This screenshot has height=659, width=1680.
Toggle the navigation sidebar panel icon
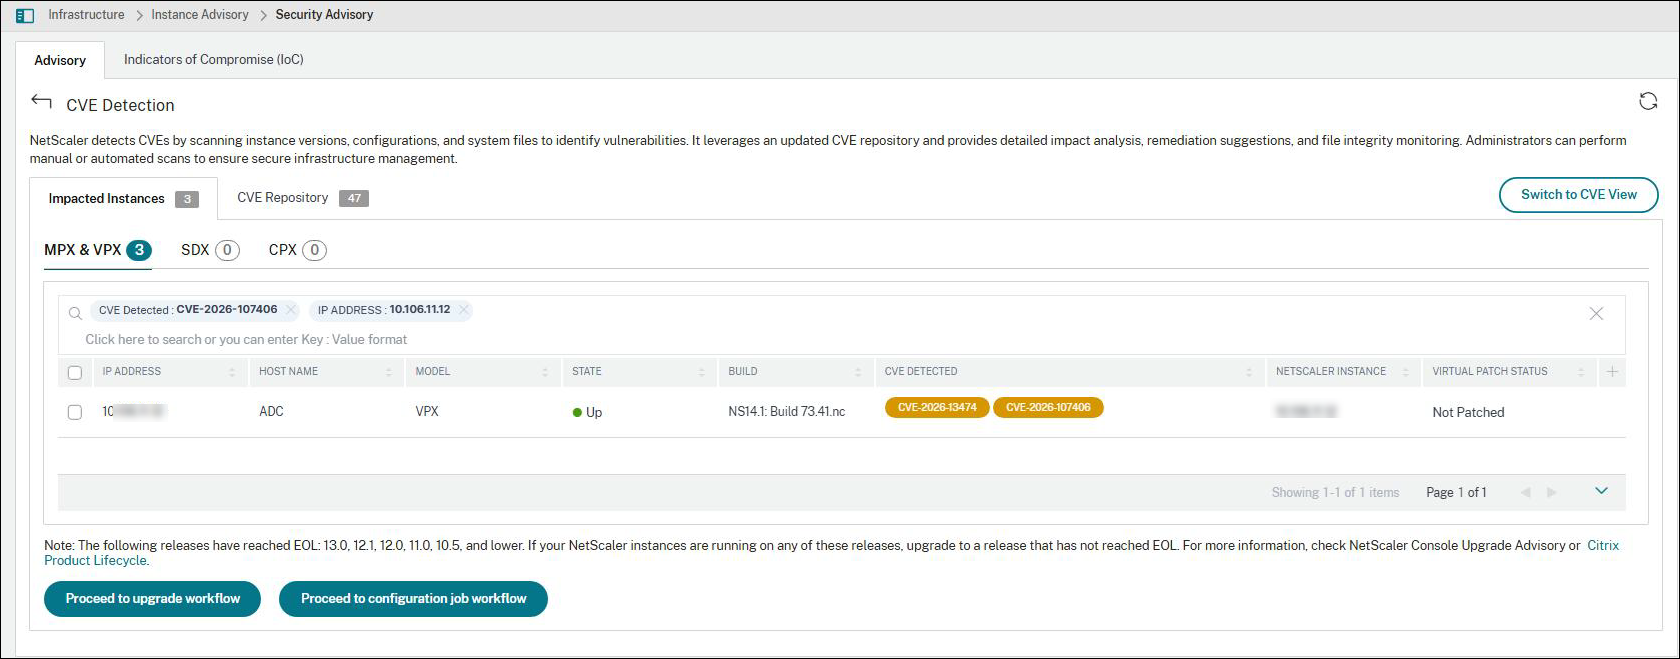tap(25, 15)
